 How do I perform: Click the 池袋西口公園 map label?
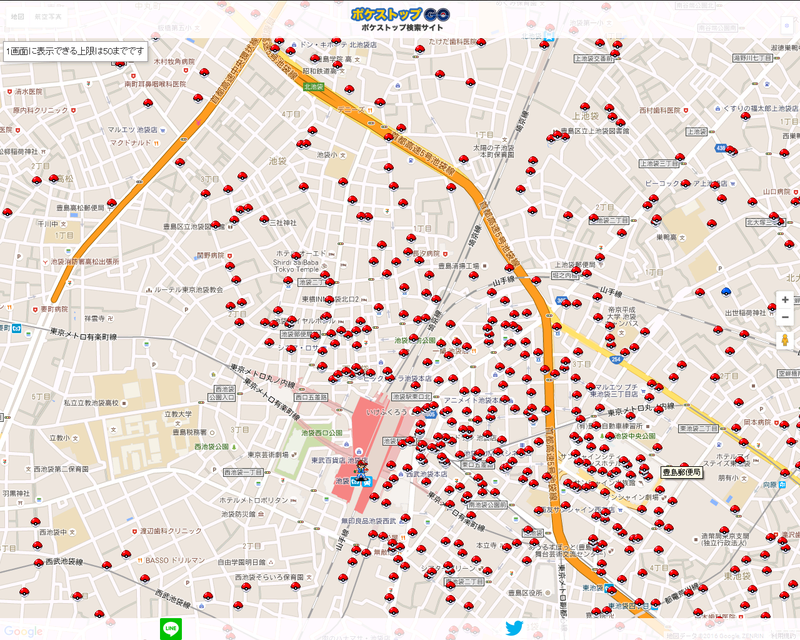(x=322, y=433)
